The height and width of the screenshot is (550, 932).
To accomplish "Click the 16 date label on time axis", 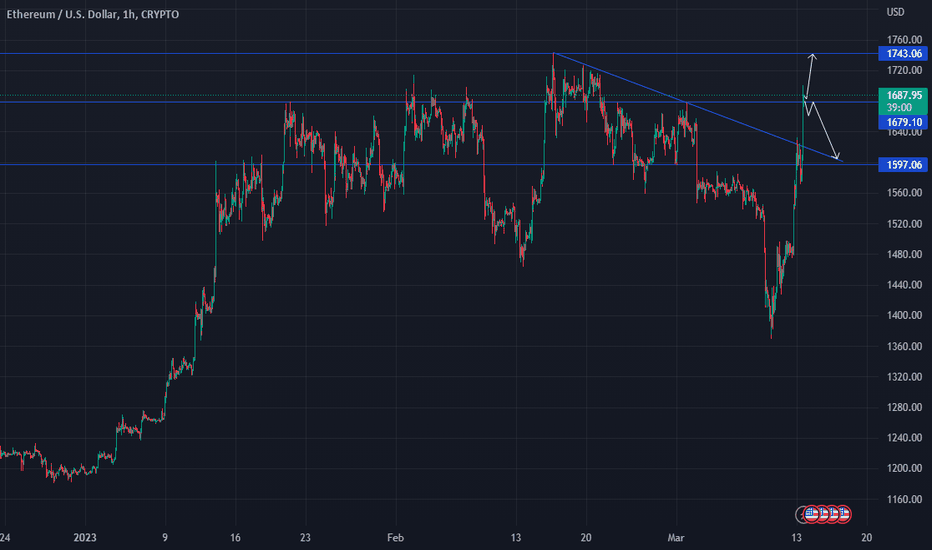I will [x=235, y=538].
